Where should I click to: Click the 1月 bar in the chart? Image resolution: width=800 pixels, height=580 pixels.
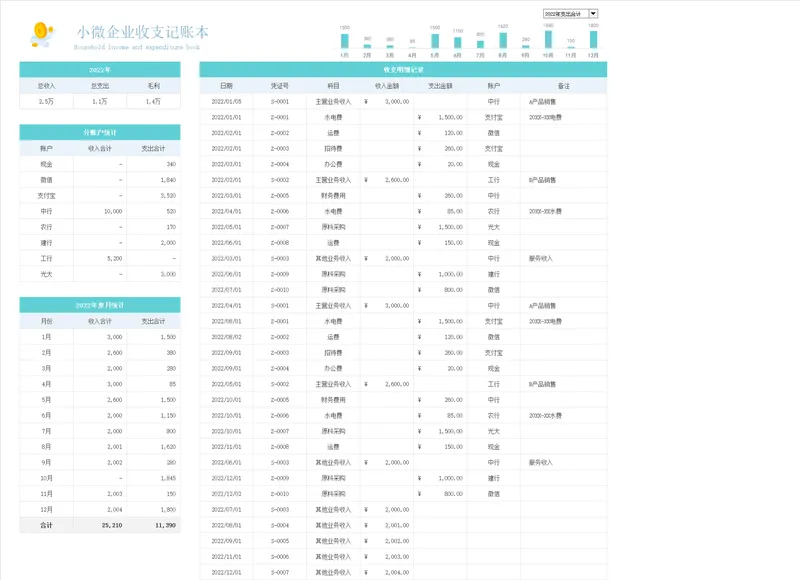click(x=345, y=41)
